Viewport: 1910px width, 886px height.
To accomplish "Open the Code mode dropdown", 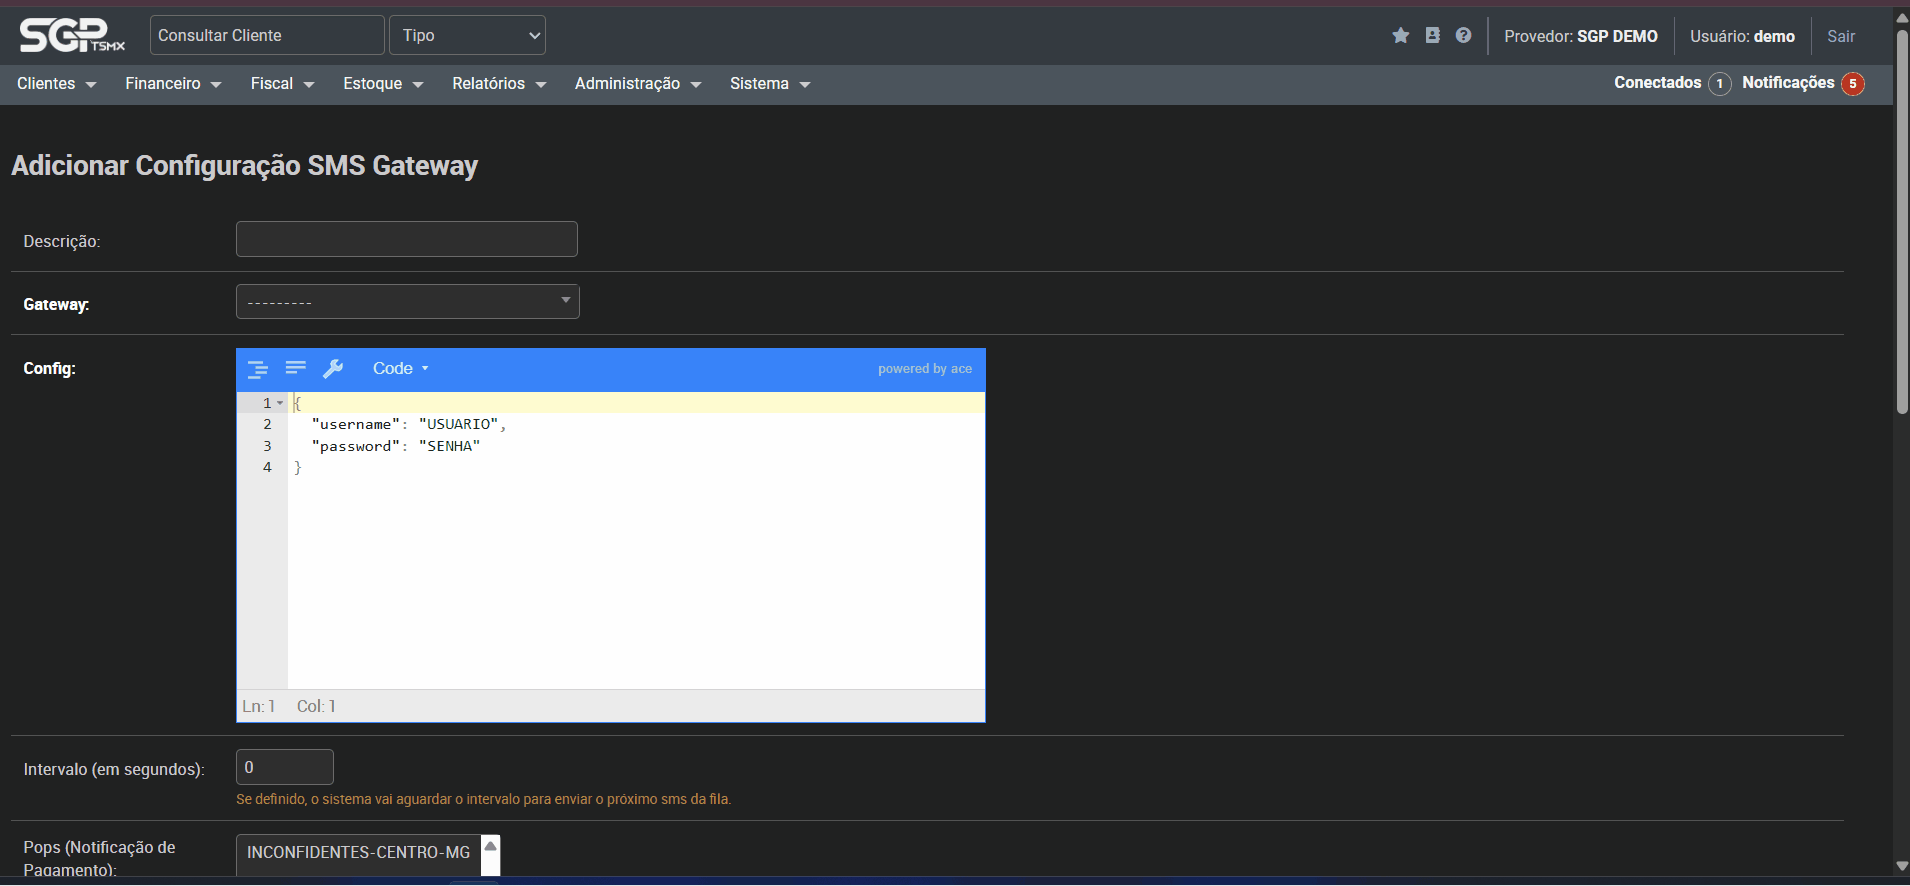I will point(400,369).
